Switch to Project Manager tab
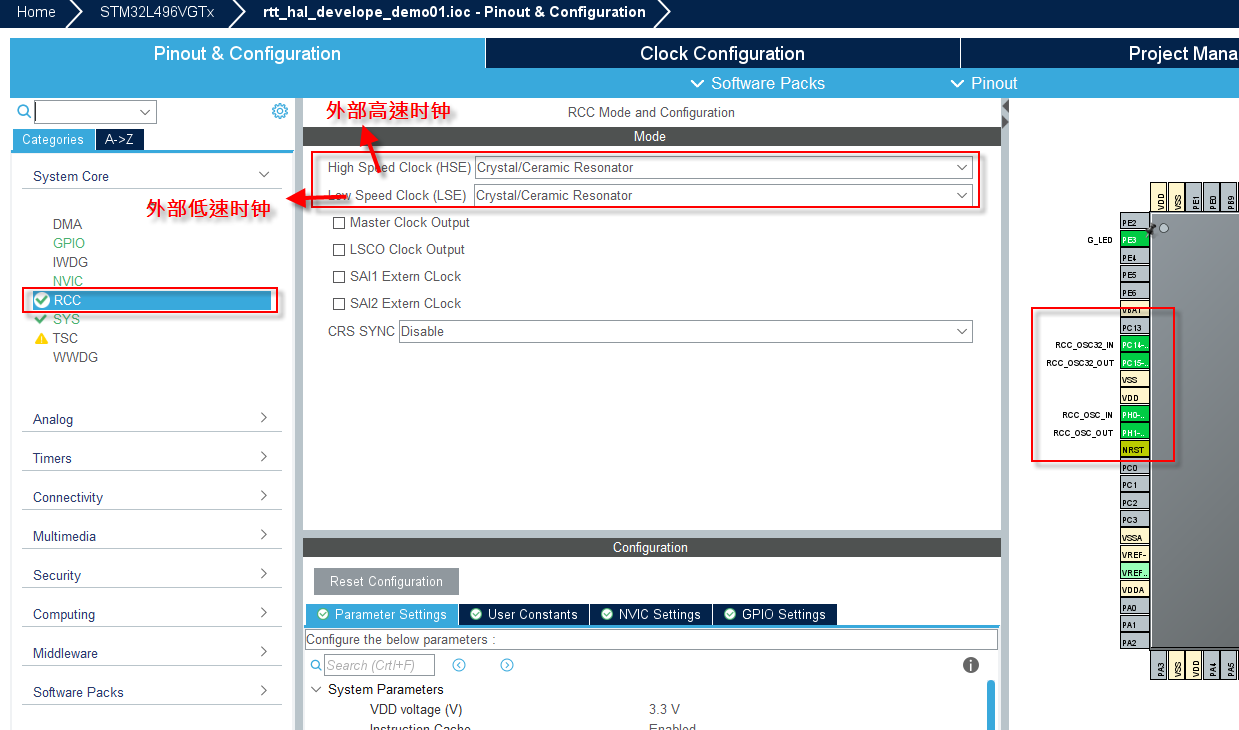The width and height of the screenshot is (1239, 730). [x=1100, y=54]
